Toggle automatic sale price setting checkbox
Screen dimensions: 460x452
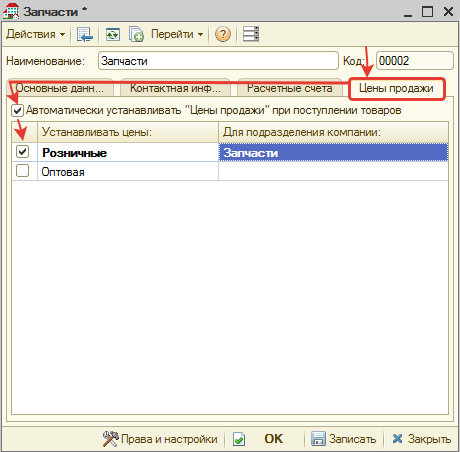pos(17,110)
